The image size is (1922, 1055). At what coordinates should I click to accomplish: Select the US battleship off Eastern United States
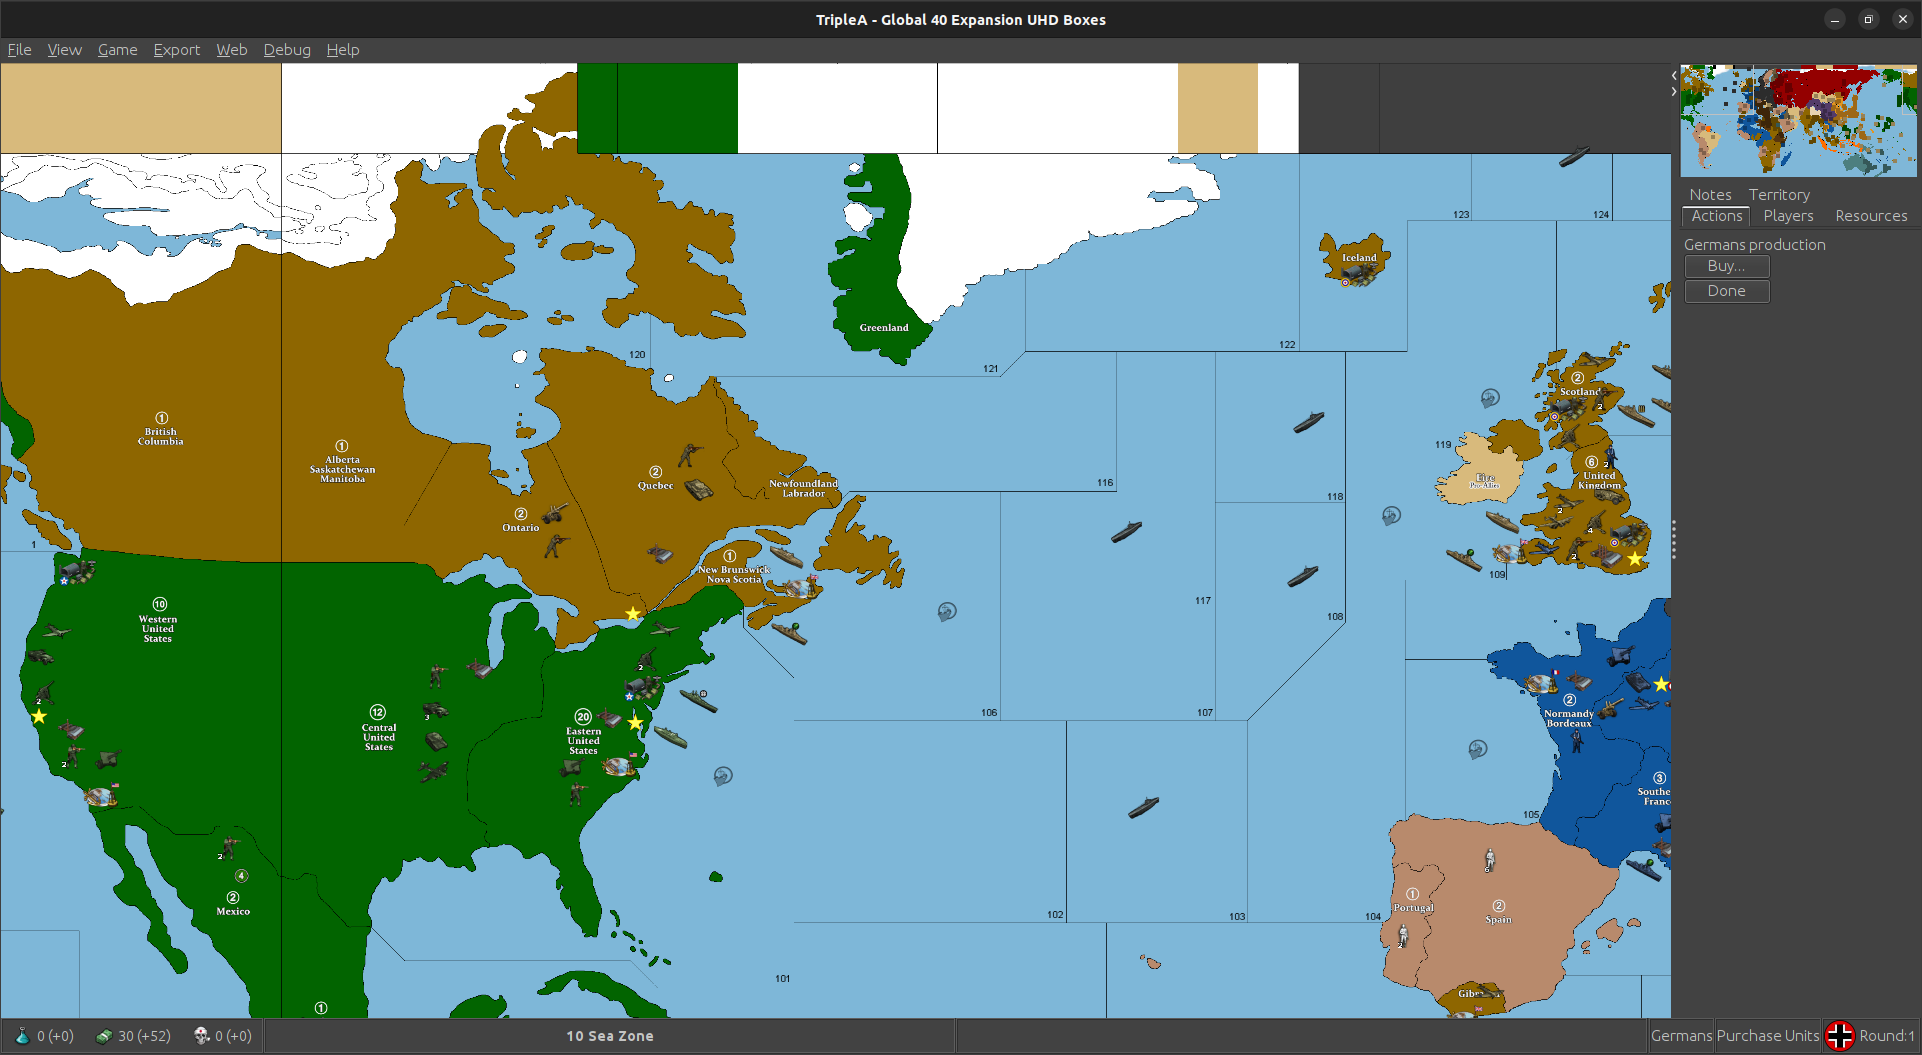(x=698, y=700)
